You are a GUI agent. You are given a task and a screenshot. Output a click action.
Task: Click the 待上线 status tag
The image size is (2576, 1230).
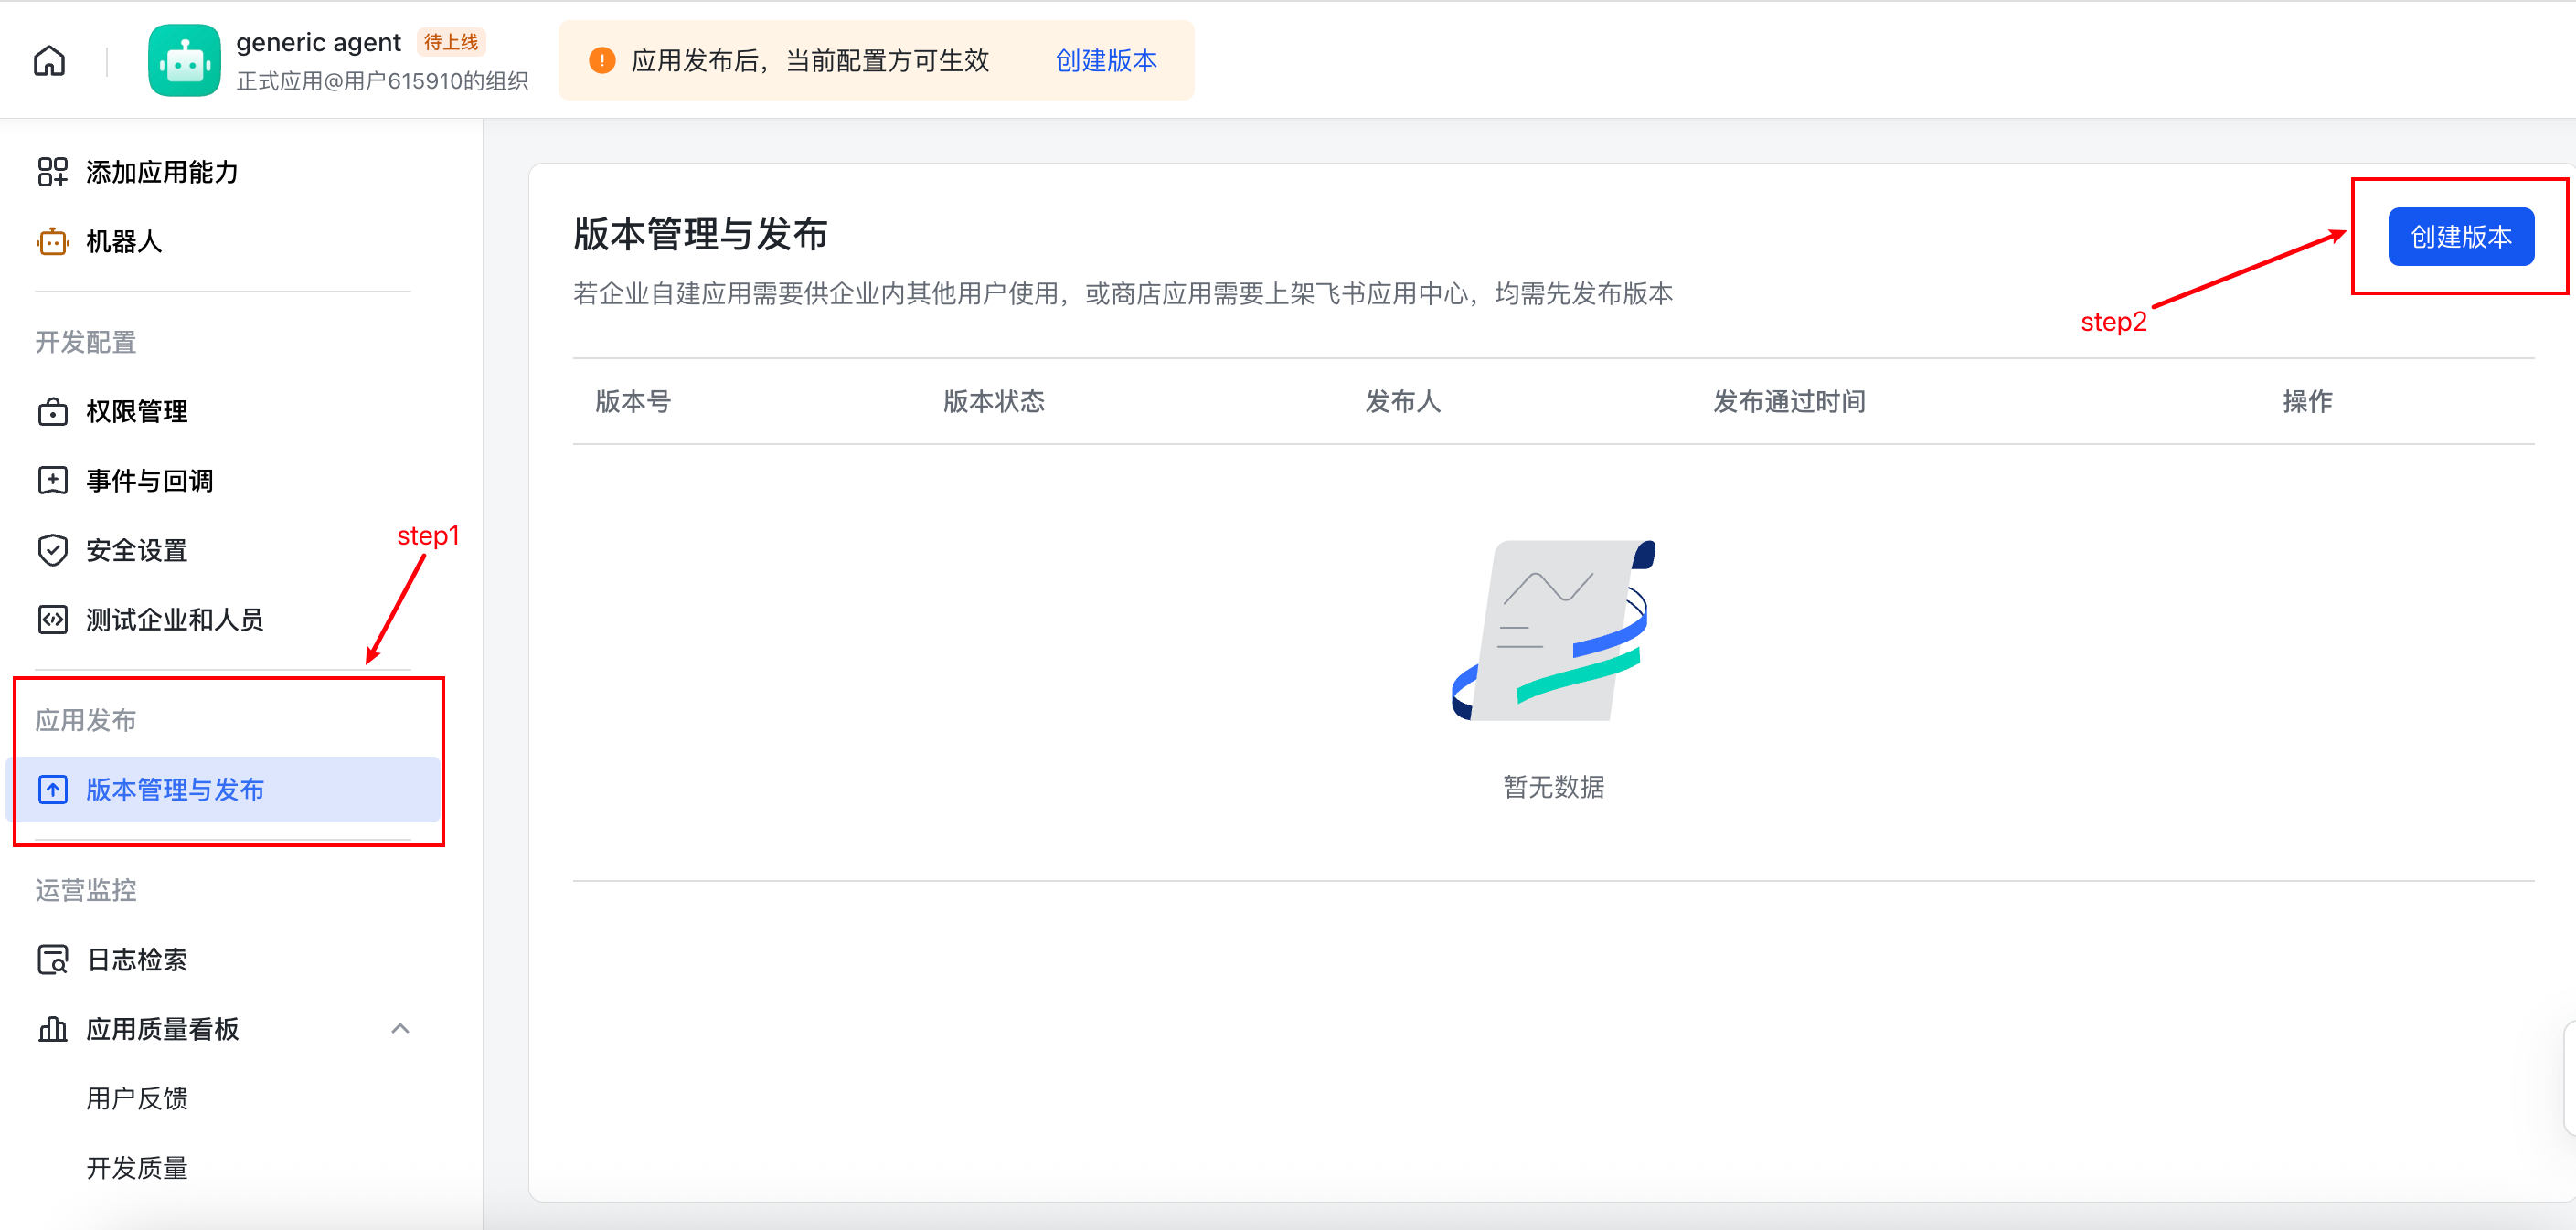coord(451,42)
